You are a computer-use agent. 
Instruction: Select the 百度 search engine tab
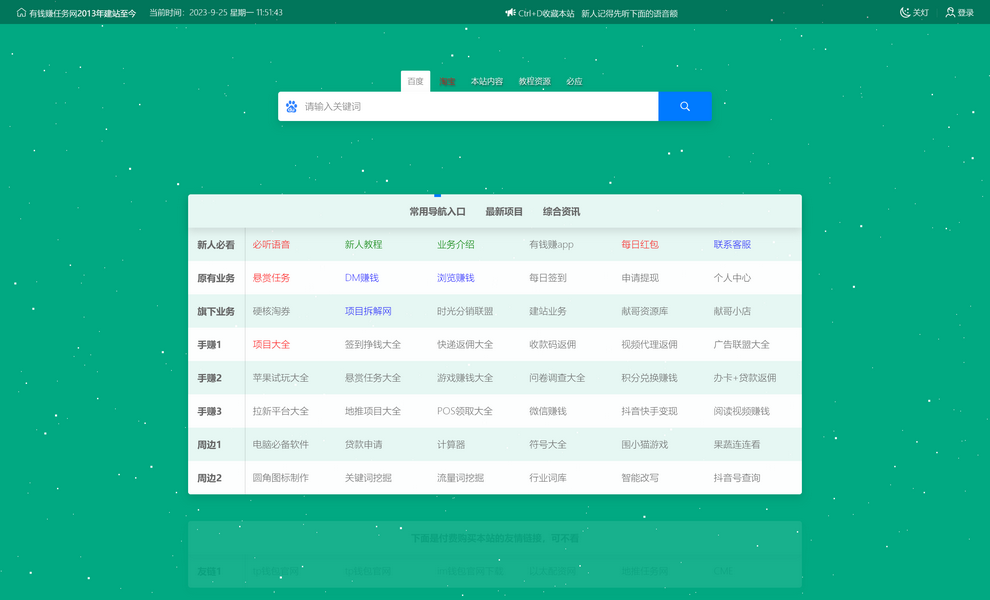coord(415,81)
